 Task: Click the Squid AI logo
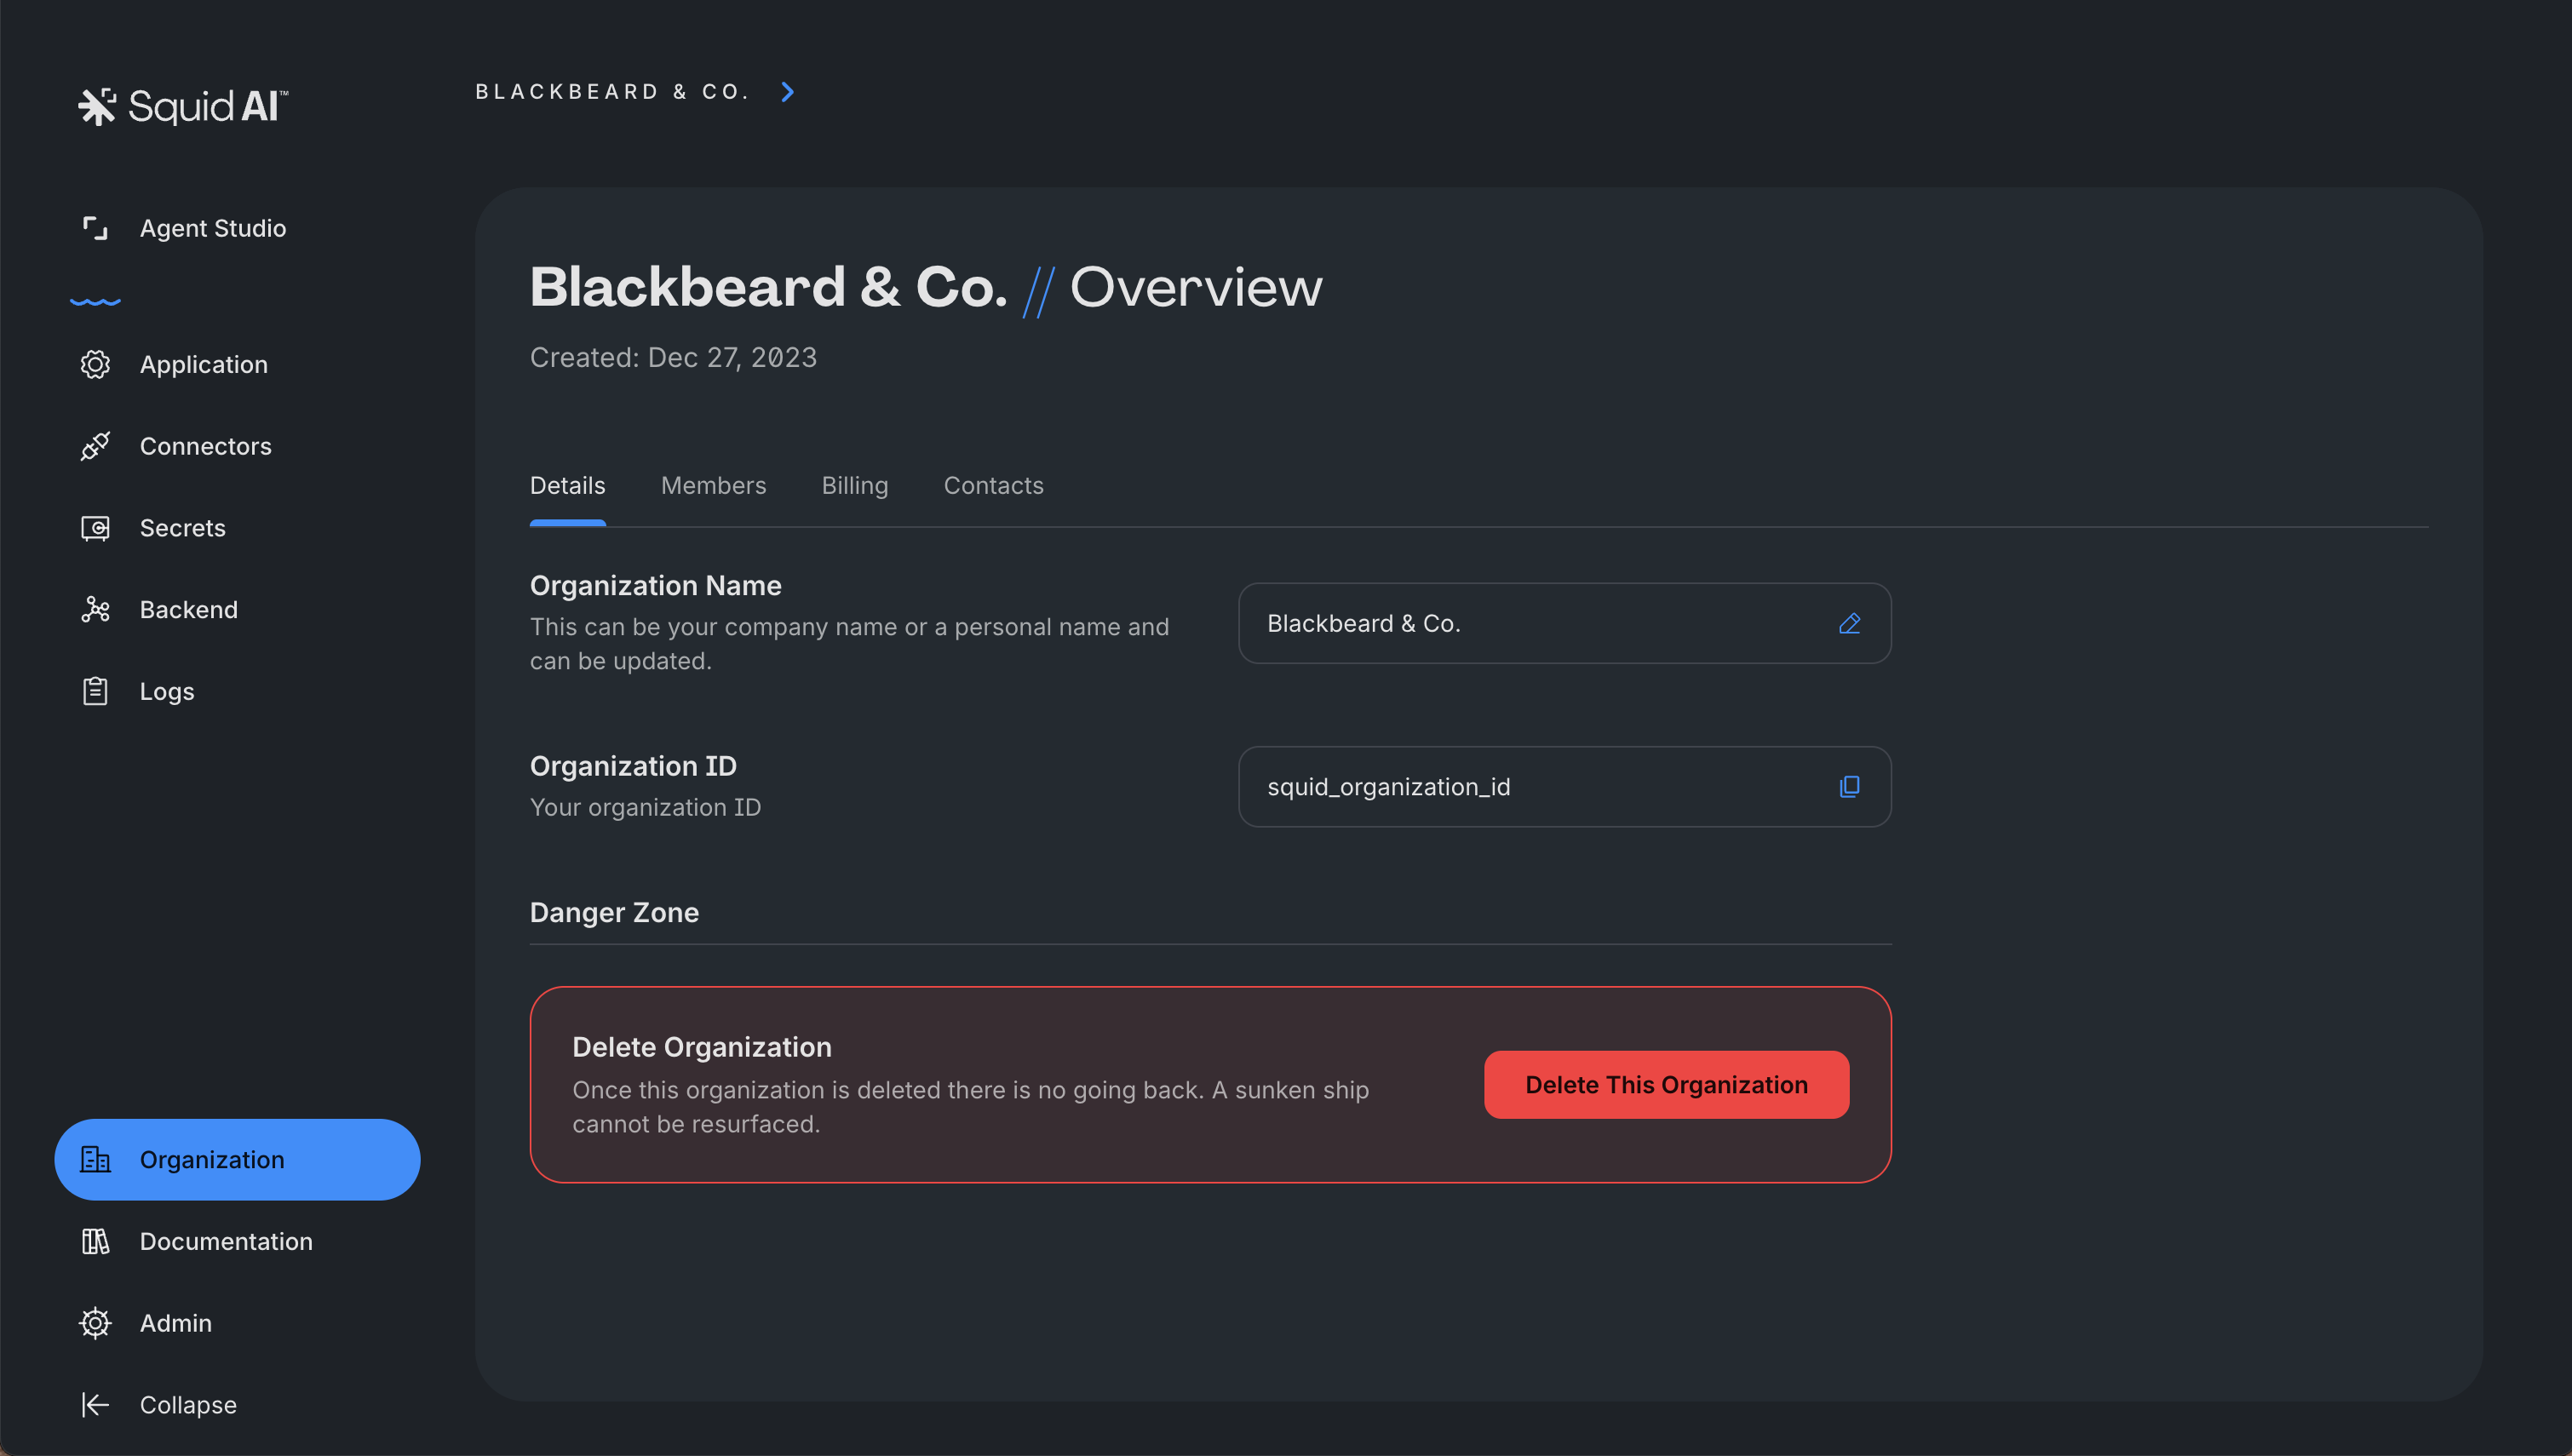183,106
